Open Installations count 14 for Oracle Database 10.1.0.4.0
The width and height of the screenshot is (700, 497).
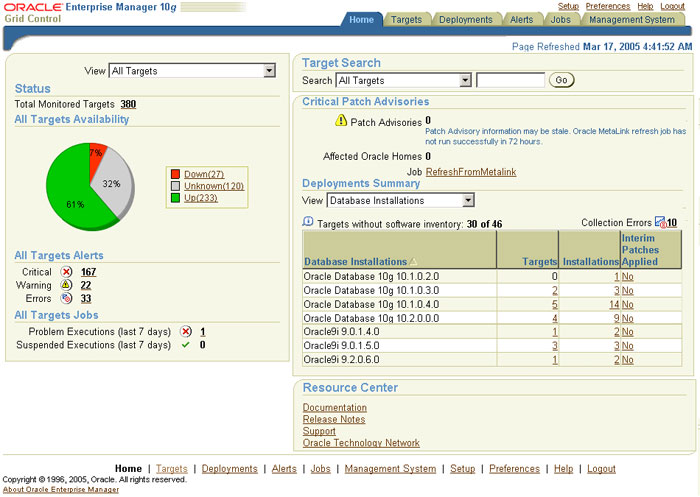coord(614,305)
